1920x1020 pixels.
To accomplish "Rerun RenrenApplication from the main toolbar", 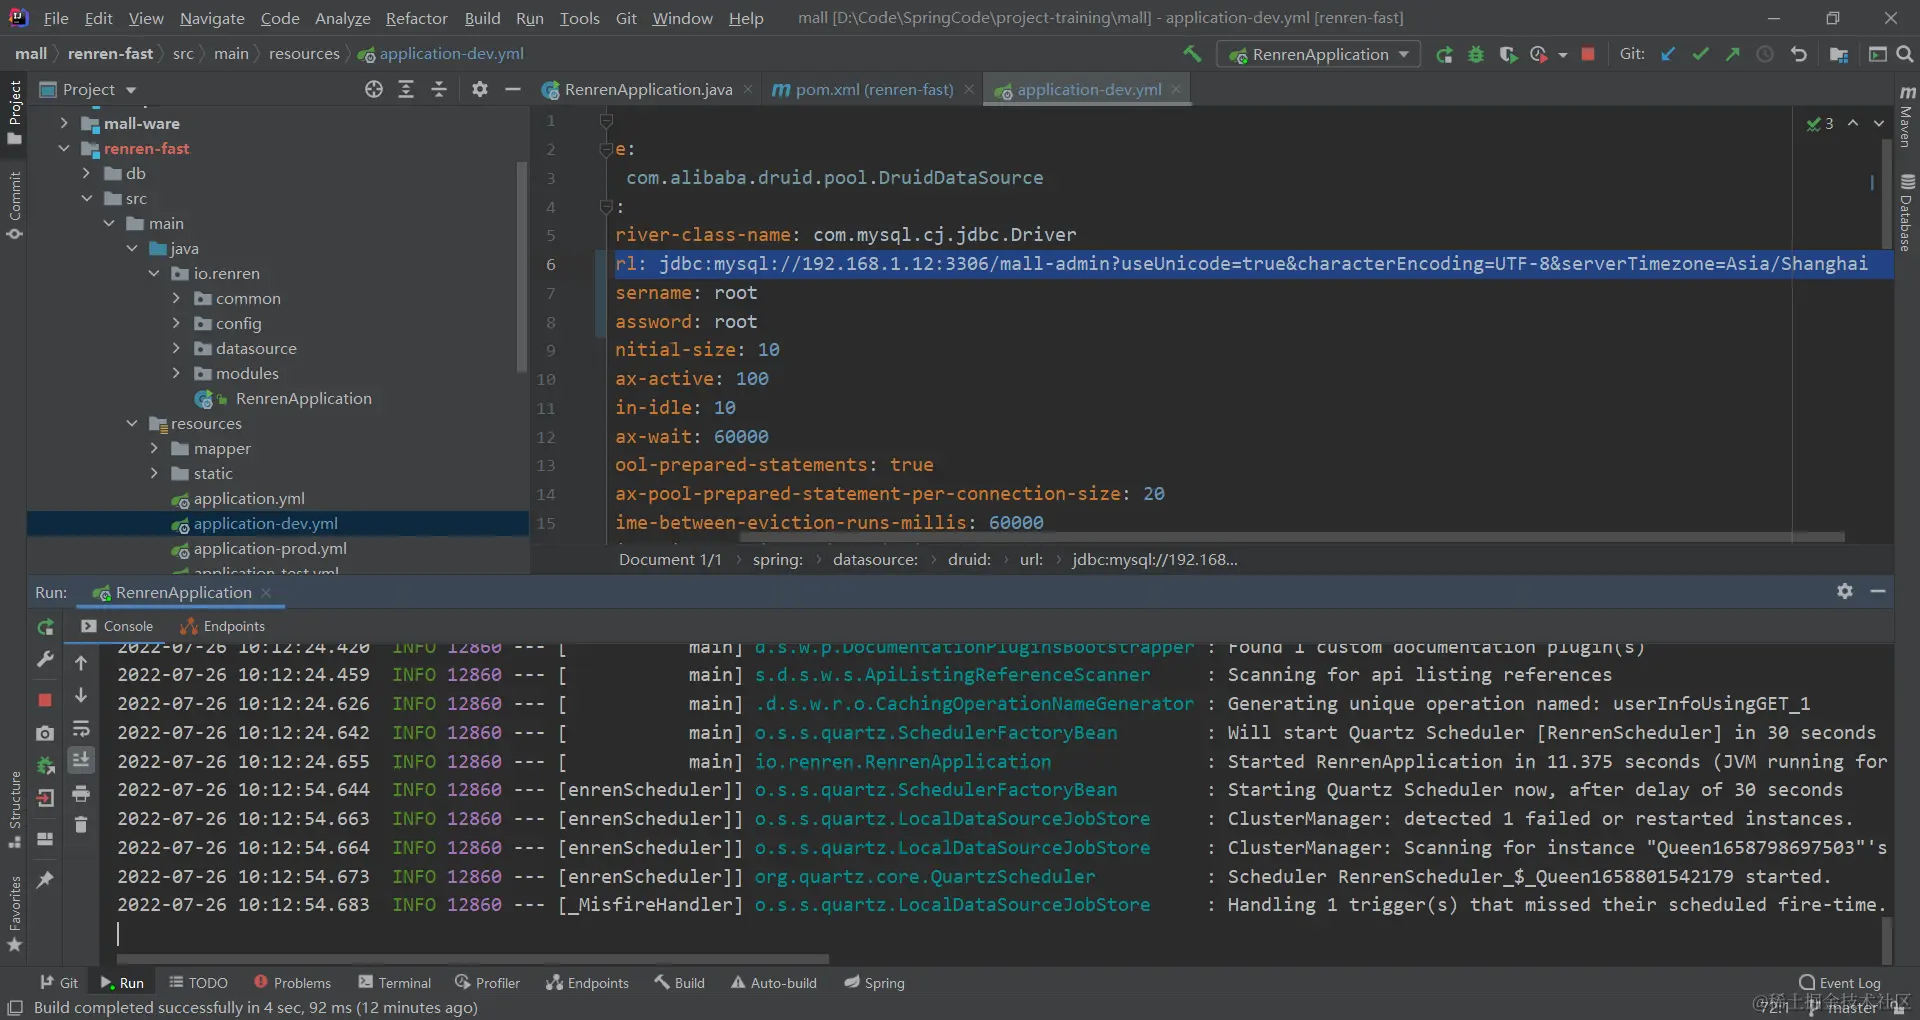I will coord(1444,54).
